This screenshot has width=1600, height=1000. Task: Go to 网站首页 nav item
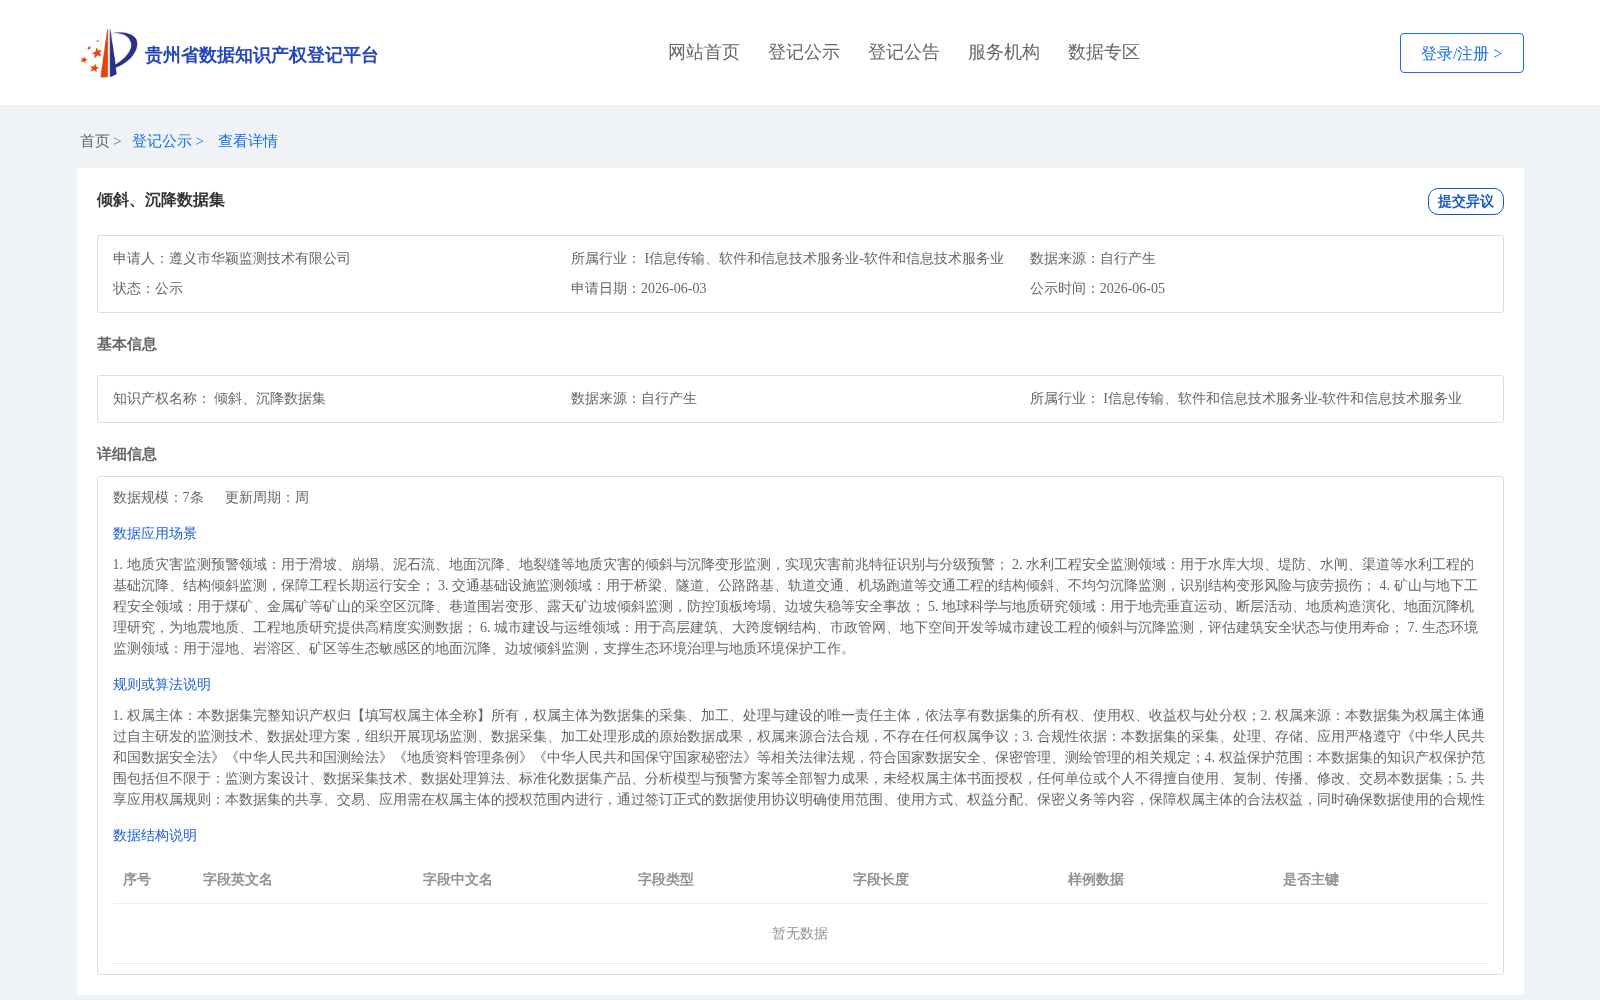coord(704,52)
